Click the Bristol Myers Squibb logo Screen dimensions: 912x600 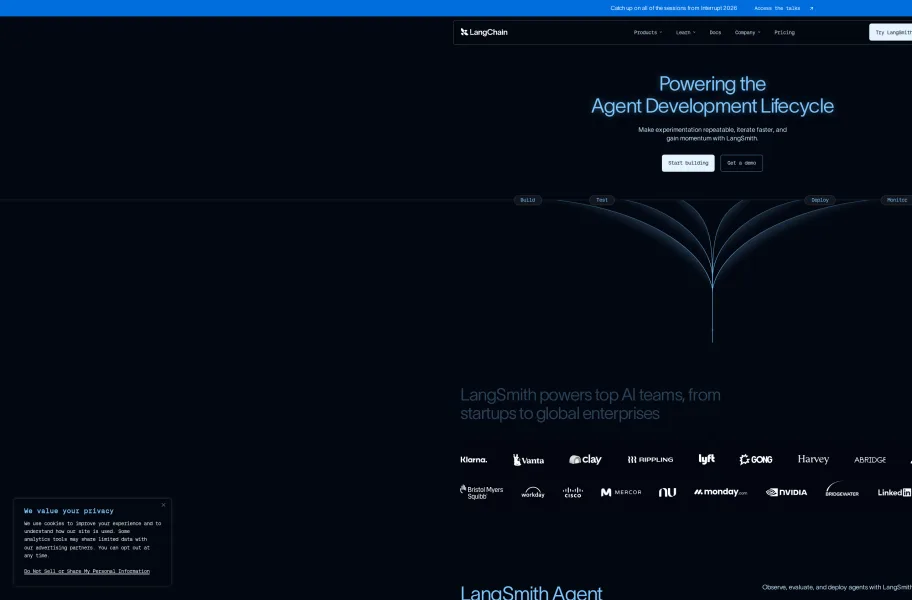pos(482,492)
